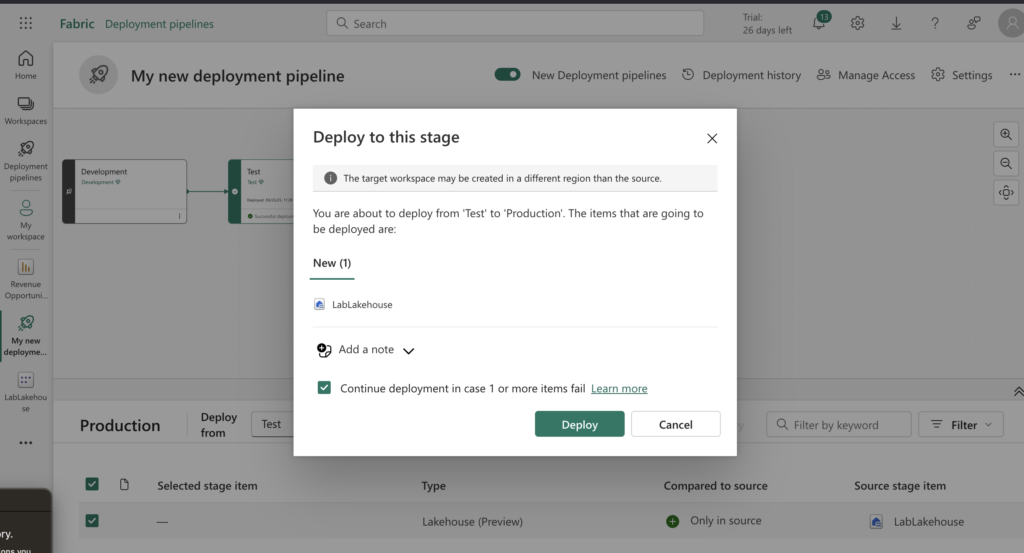
Task: Click the Cancel button
Action: (675, 424)
